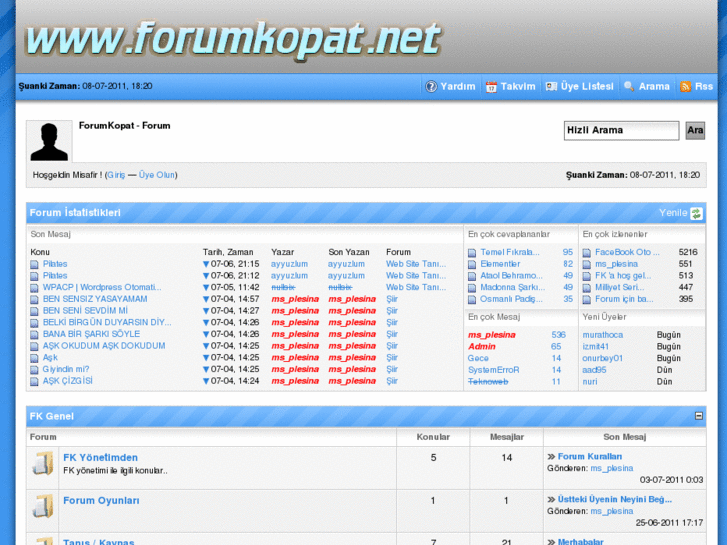This screenshot has width=727, height=545.
Task: Click the page icon beside BEN SENSIZ YASAYAMAM
Action: (34, 300)
